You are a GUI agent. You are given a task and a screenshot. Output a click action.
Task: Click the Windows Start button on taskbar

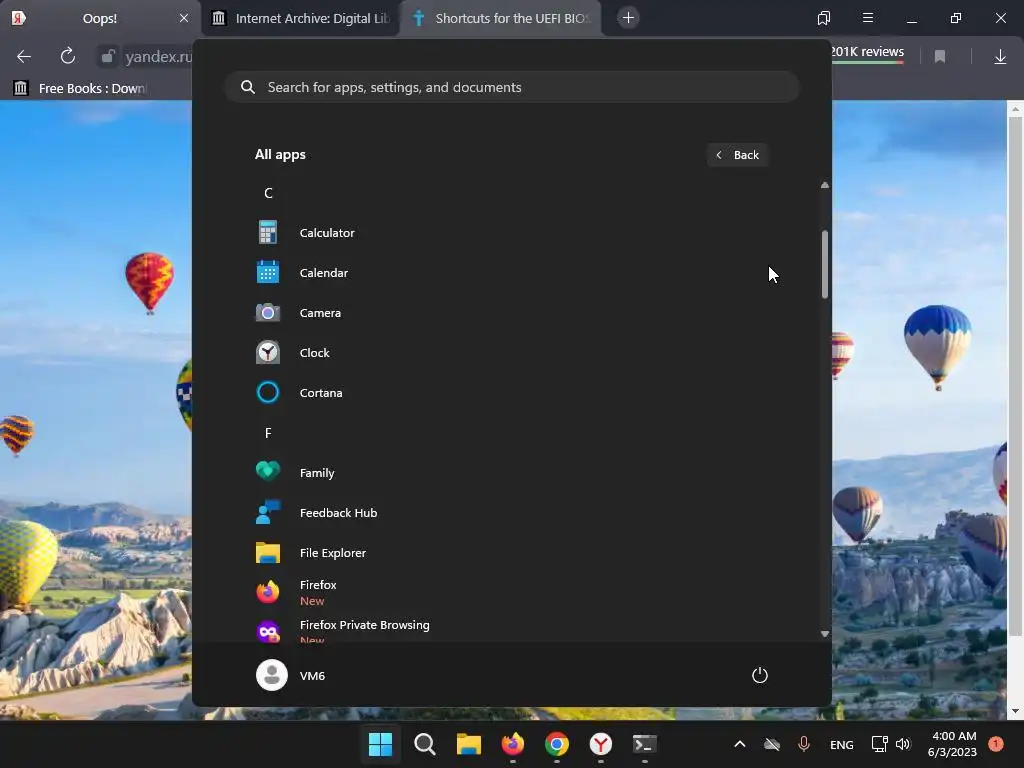click(380, 744)
